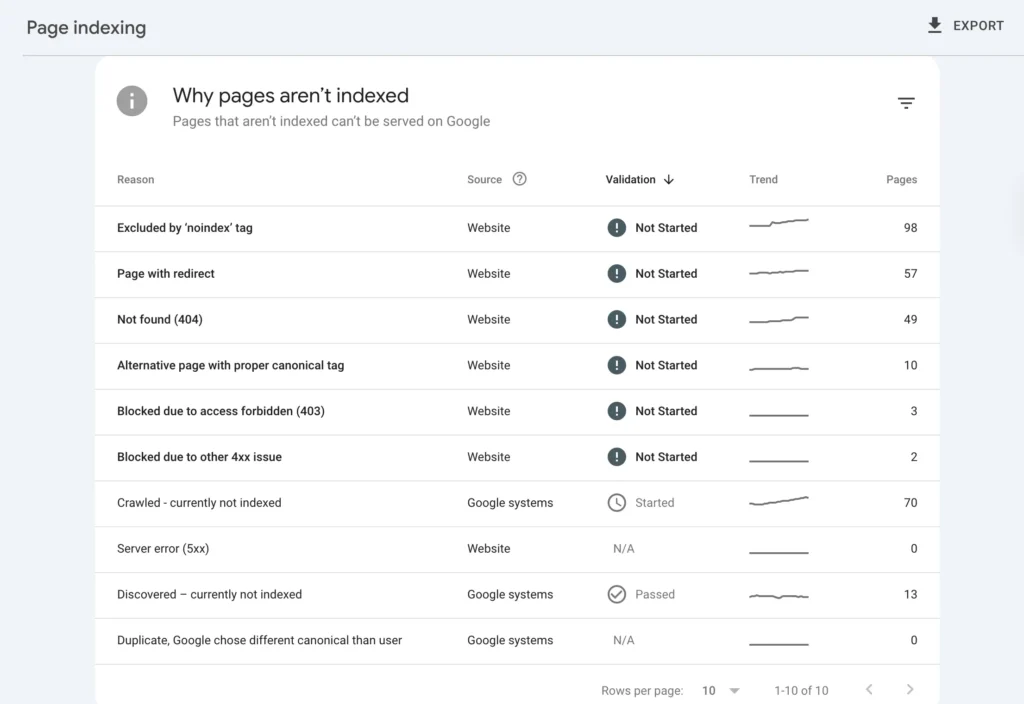Click N/A validation in Server error (5xx) row

click(x=624, y=549)
